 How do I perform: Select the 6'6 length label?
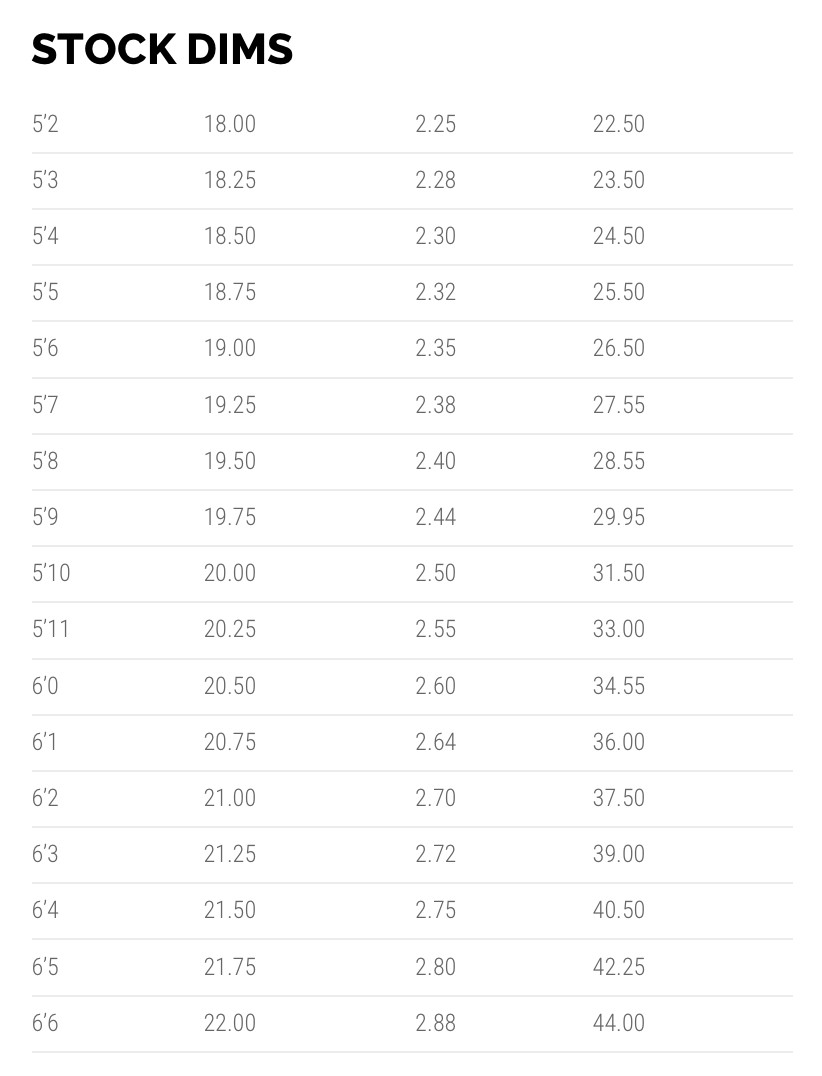point(45,1023)
